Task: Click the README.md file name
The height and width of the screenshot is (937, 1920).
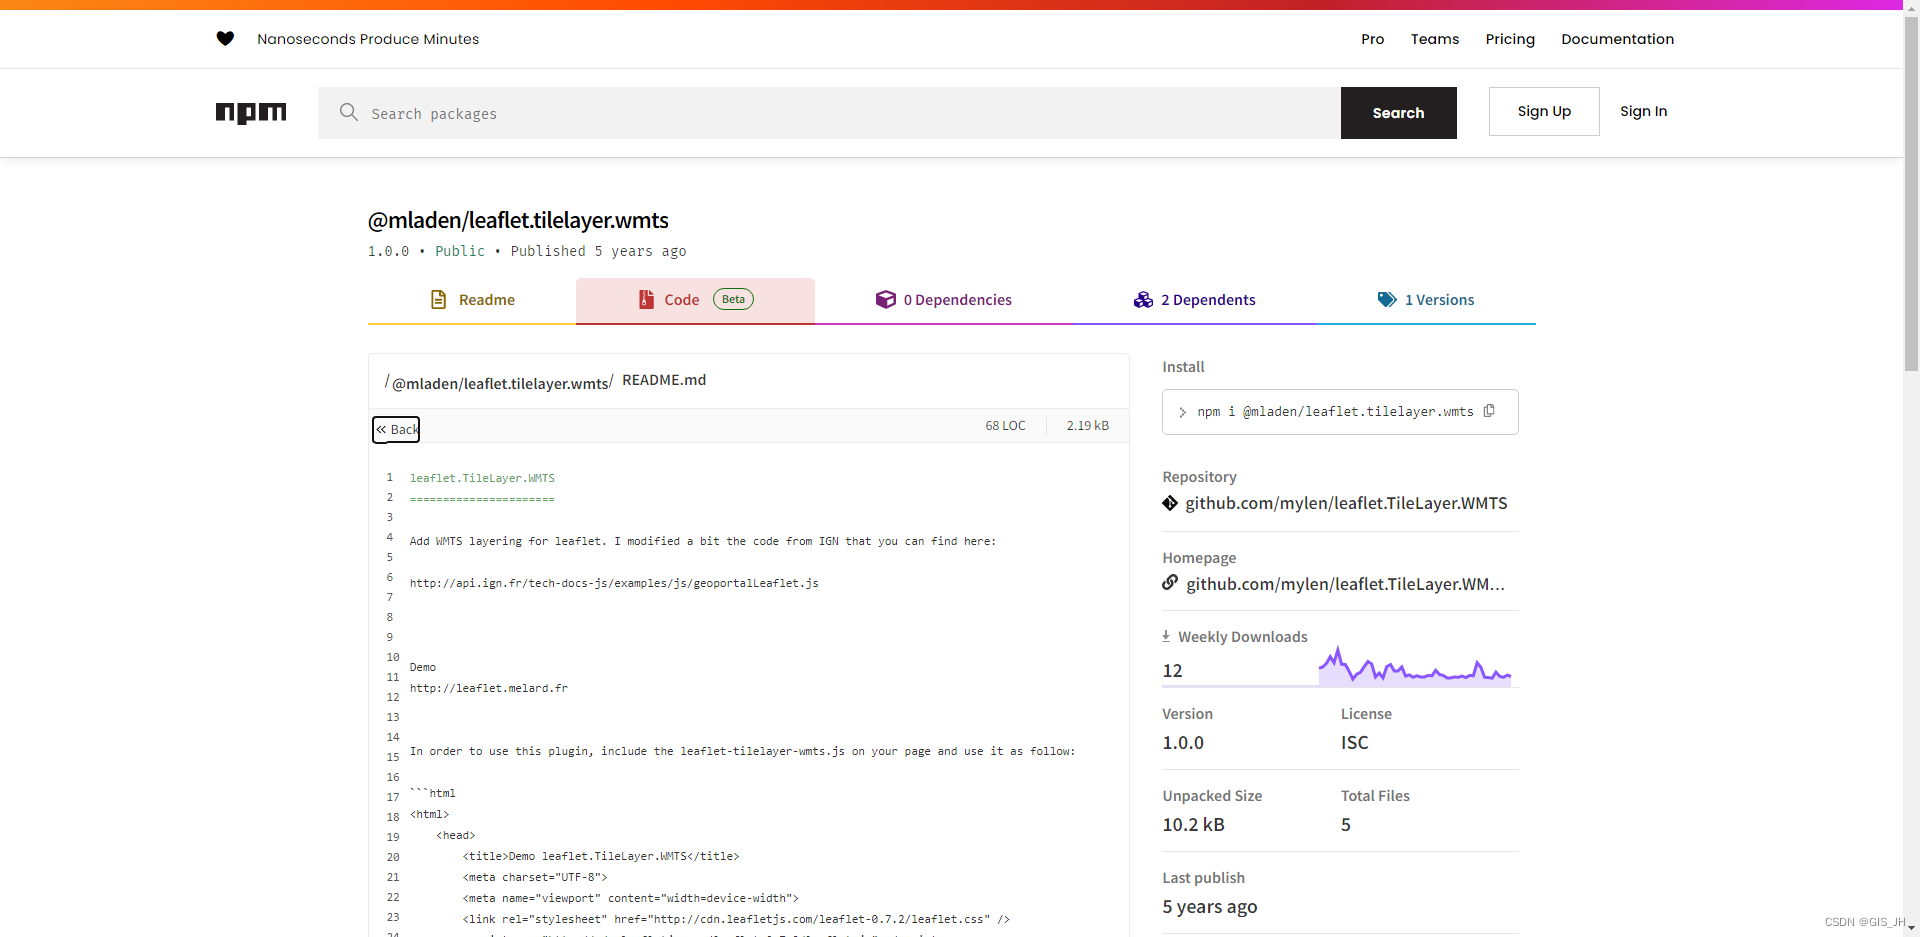Action: (x=664, y=380)
